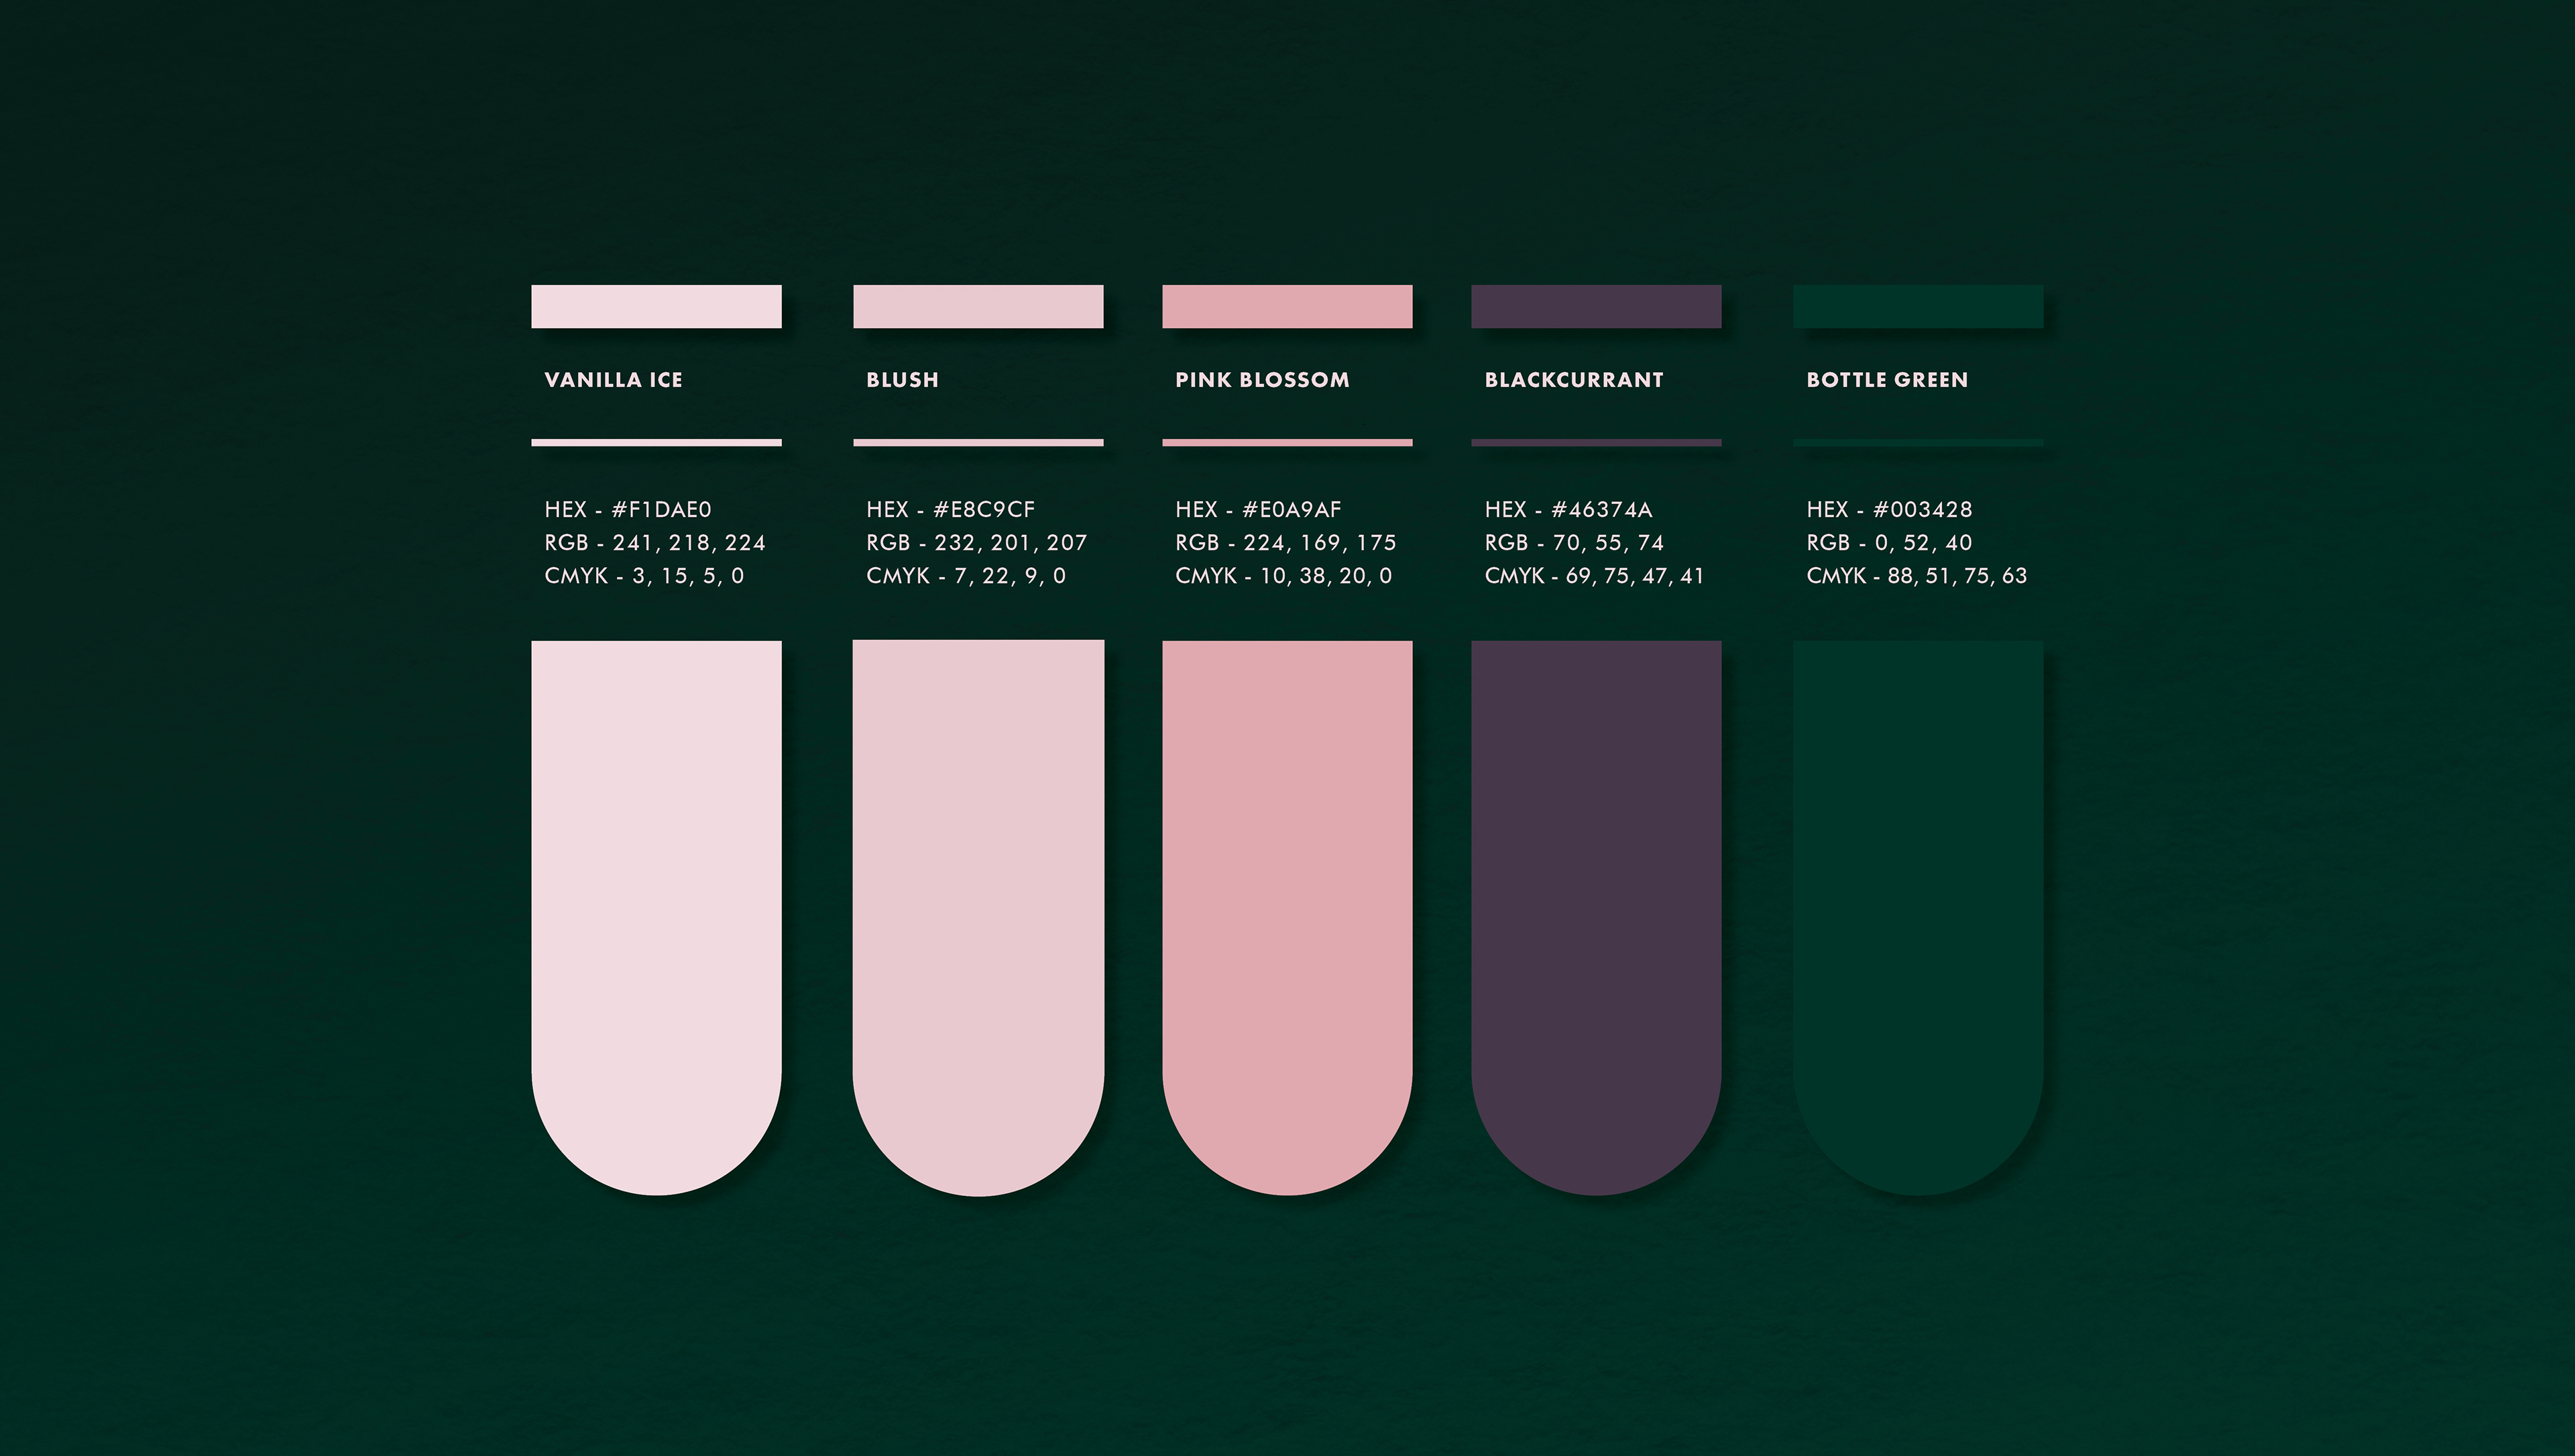Click the text CMYK - 7, 22, 9, 0
The width and height of the screenshot is (2575, 1456).
pyautogui.click(x=966, y=576)
